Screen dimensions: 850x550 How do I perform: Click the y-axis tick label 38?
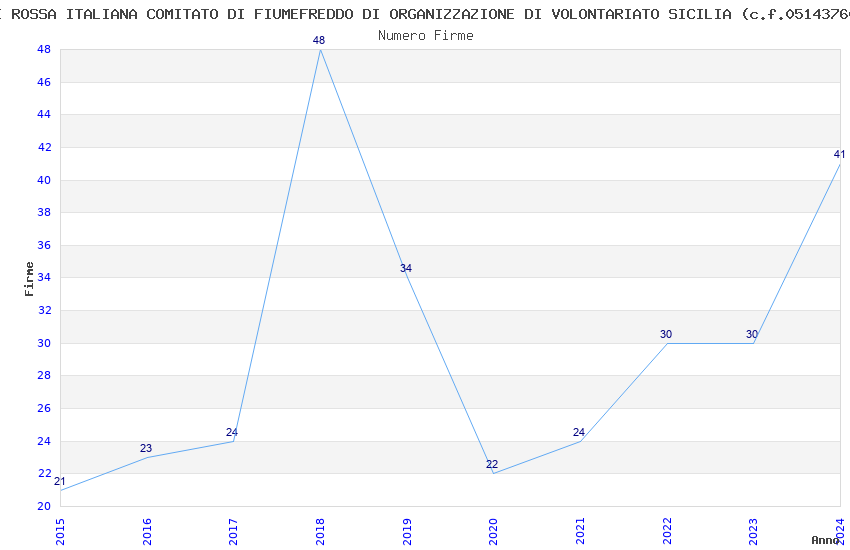coord(44,212)
